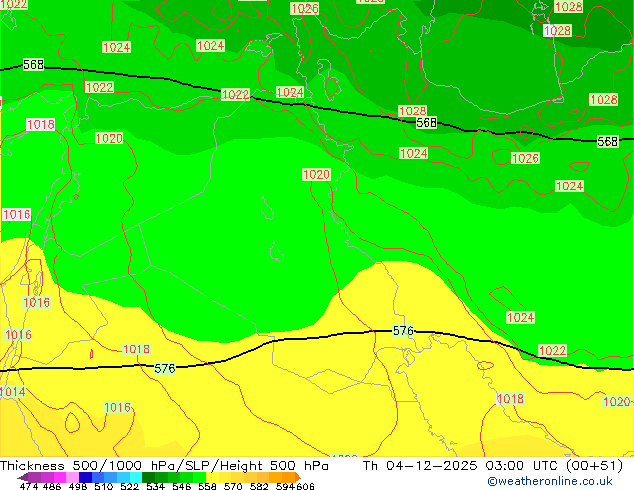Pick the brightest green legend swatch before yellow
The width and height of the screenshot is (634, 490).
pyautogui.click(x=199, y=477)
